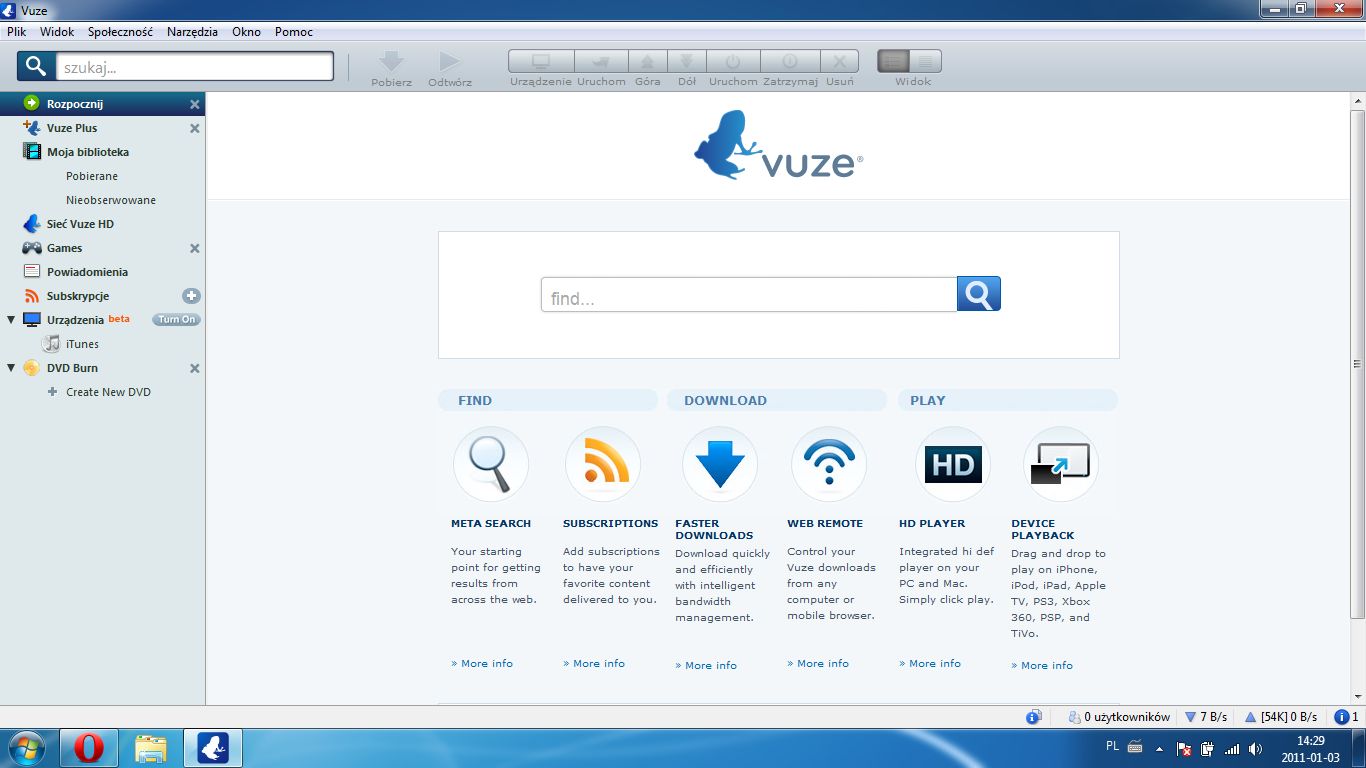The height and width of the screenshot is (768, 1366).
Task: Click the 7 B/s download speed indicator
Action: pyautogui.click(x=1206, y=717)
